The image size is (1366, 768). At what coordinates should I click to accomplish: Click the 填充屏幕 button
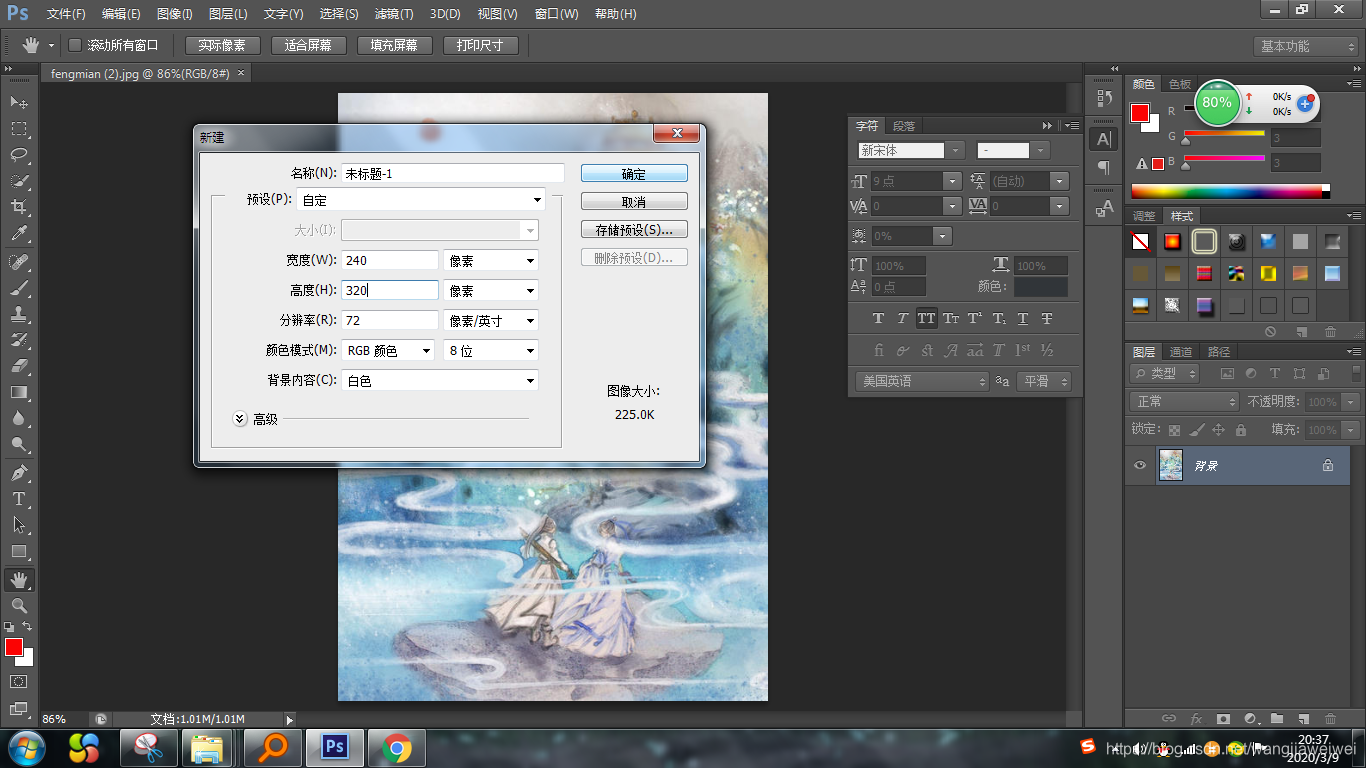394,45
